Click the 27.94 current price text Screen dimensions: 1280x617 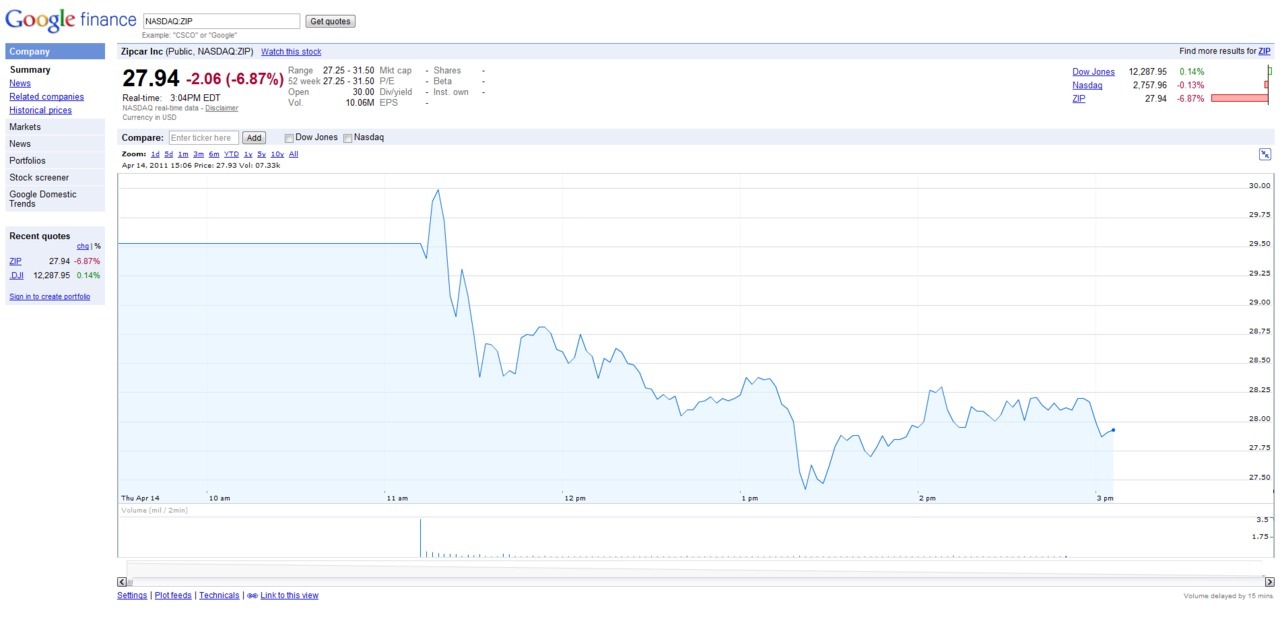click(x=151, y=79)
